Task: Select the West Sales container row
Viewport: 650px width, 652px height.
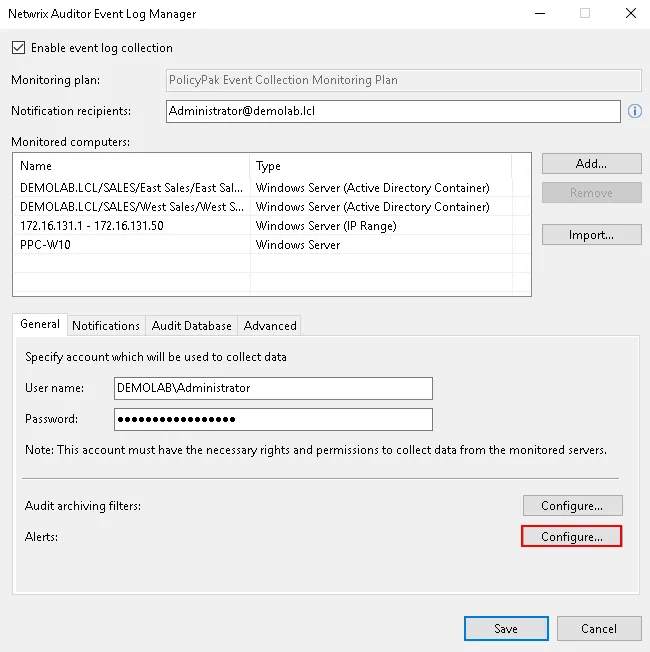Action: [130, 207]
